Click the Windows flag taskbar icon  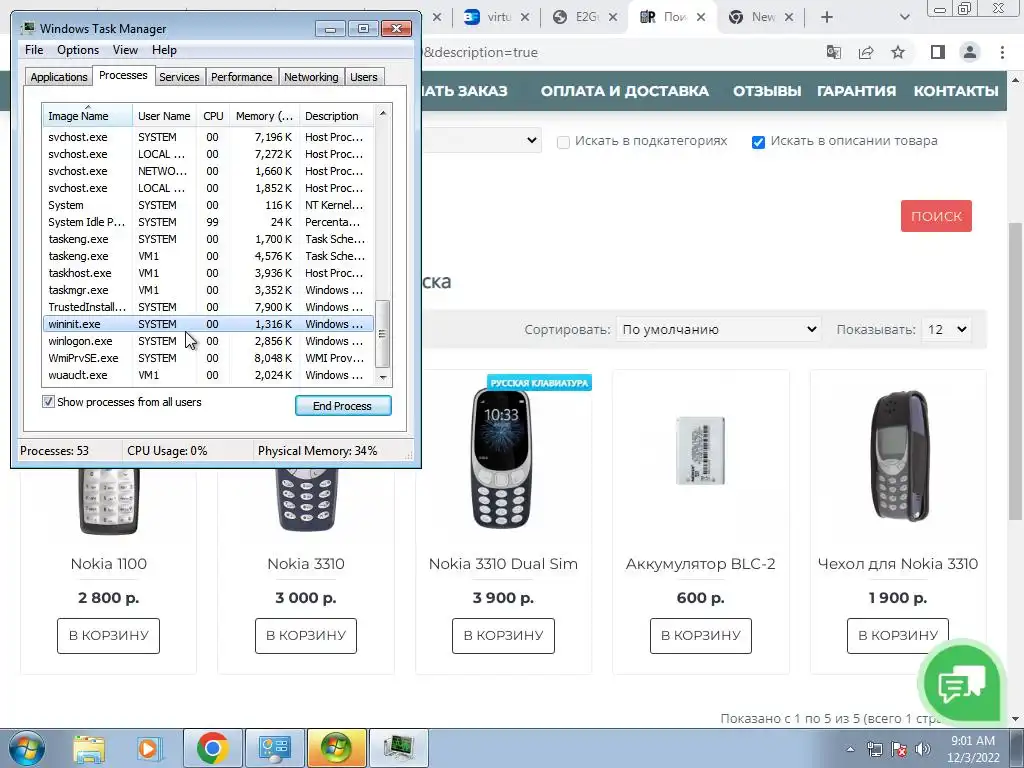(336, 748)
